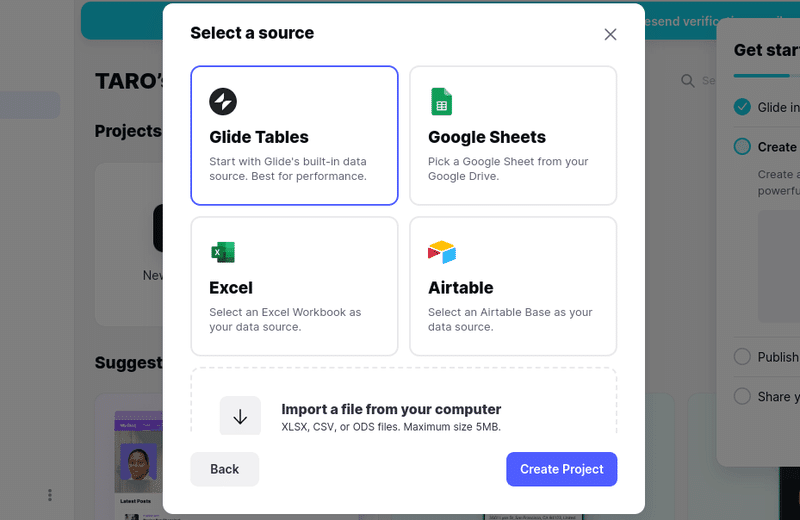Click the "Select a source" dialog title
This screenshot has height=520, width=800.
coord(252,33)
